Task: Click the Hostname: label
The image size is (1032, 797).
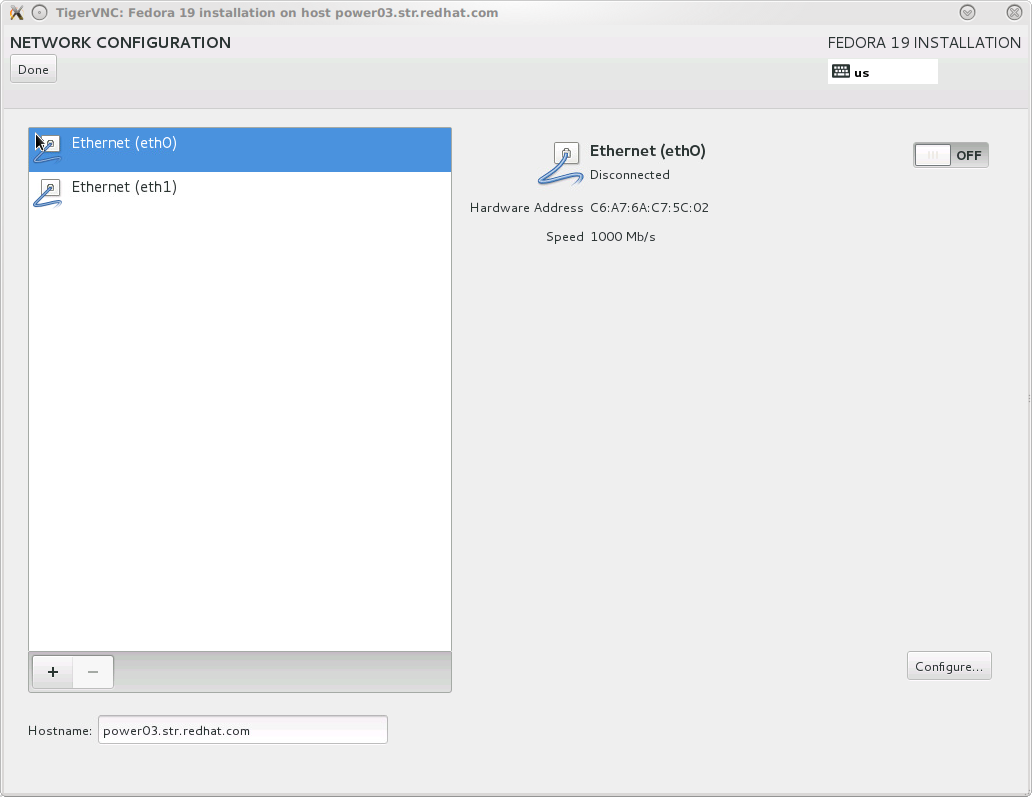Action: [60, 731]
